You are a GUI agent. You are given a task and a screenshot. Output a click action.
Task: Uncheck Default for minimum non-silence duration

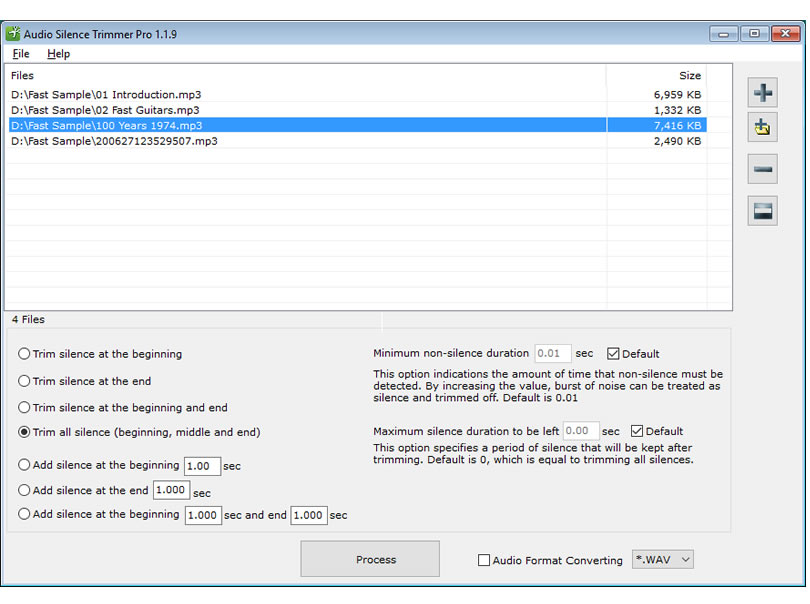coord(613,354)
